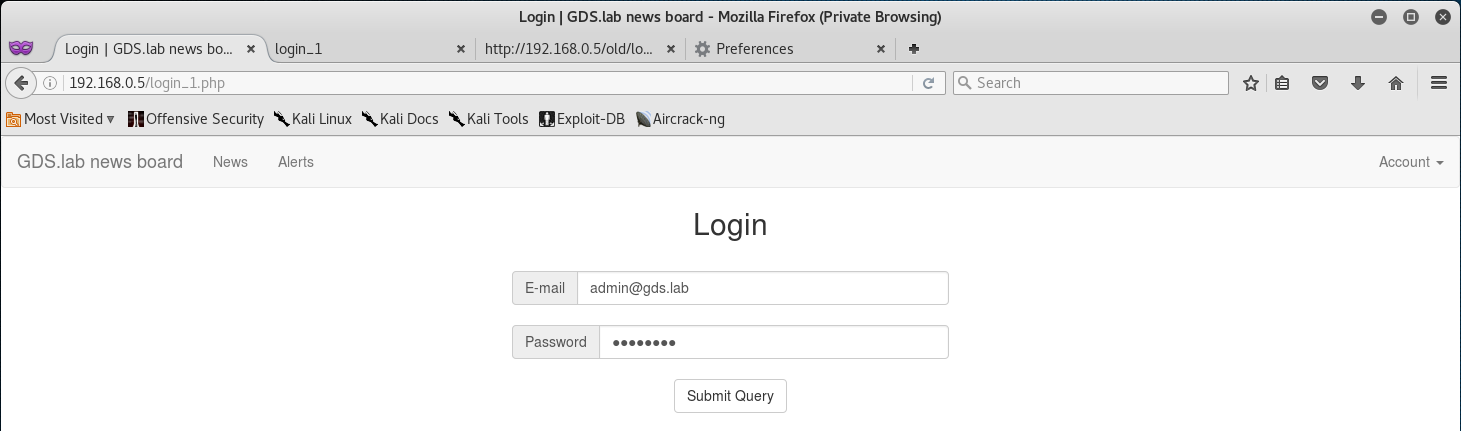Bookmark this page with the star icon
The width and height of the screenshot is (1461, 431).
[1250, 84]
